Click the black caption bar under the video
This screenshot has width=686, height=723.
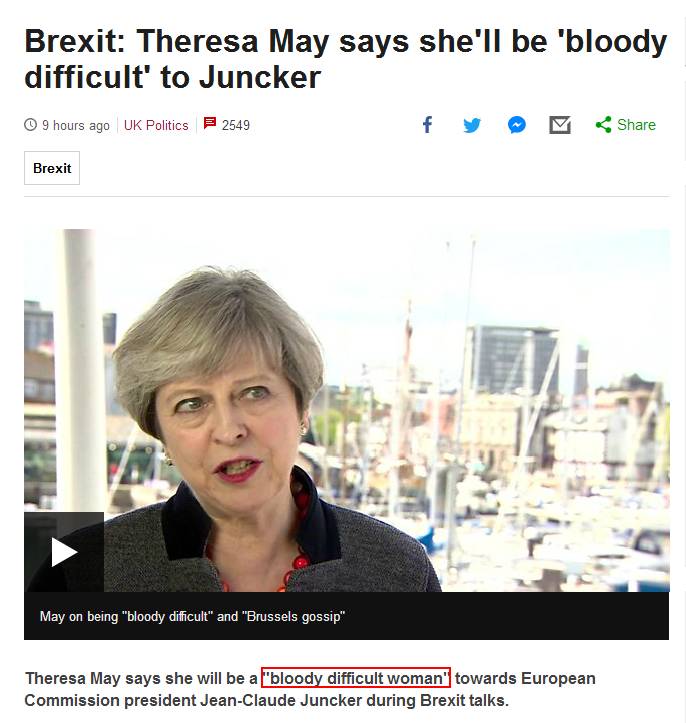[x=346, y=616]
